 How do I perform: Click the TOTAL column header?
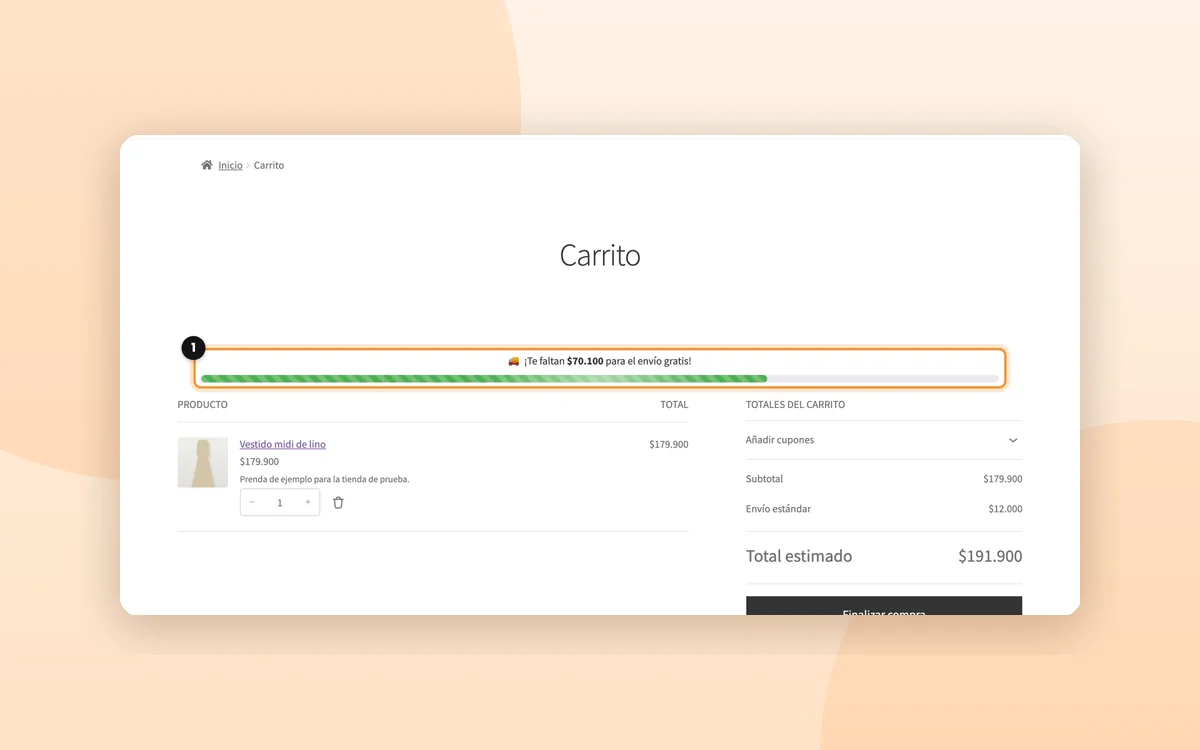click(x=674, y=405)
